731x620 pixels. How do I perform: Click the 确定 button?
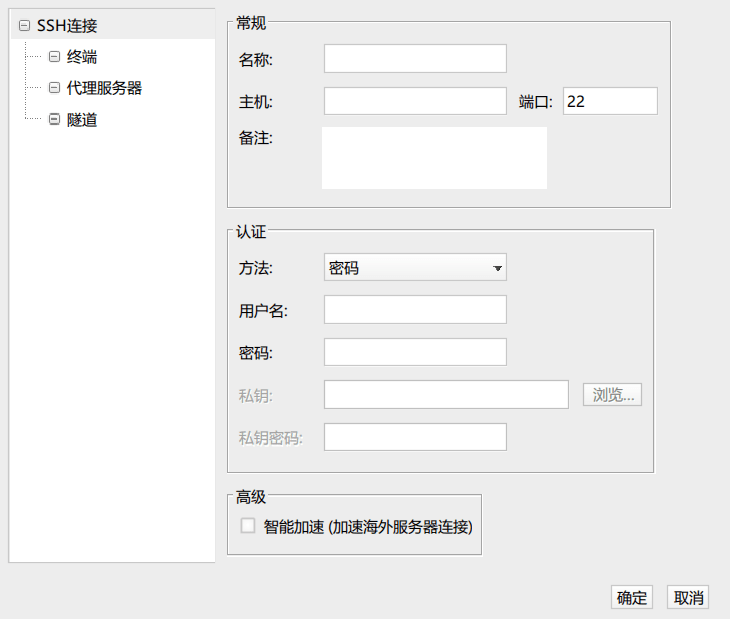pos(632,598)
